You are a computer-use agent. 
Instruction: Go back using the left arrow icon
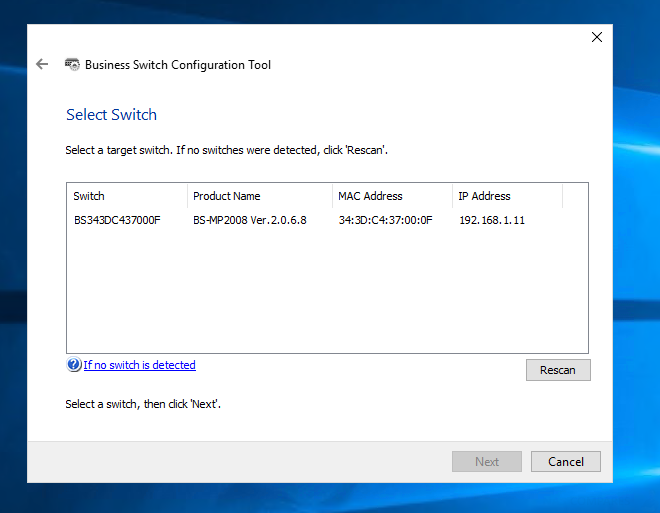pyautogui.click(x=42, y=64)
